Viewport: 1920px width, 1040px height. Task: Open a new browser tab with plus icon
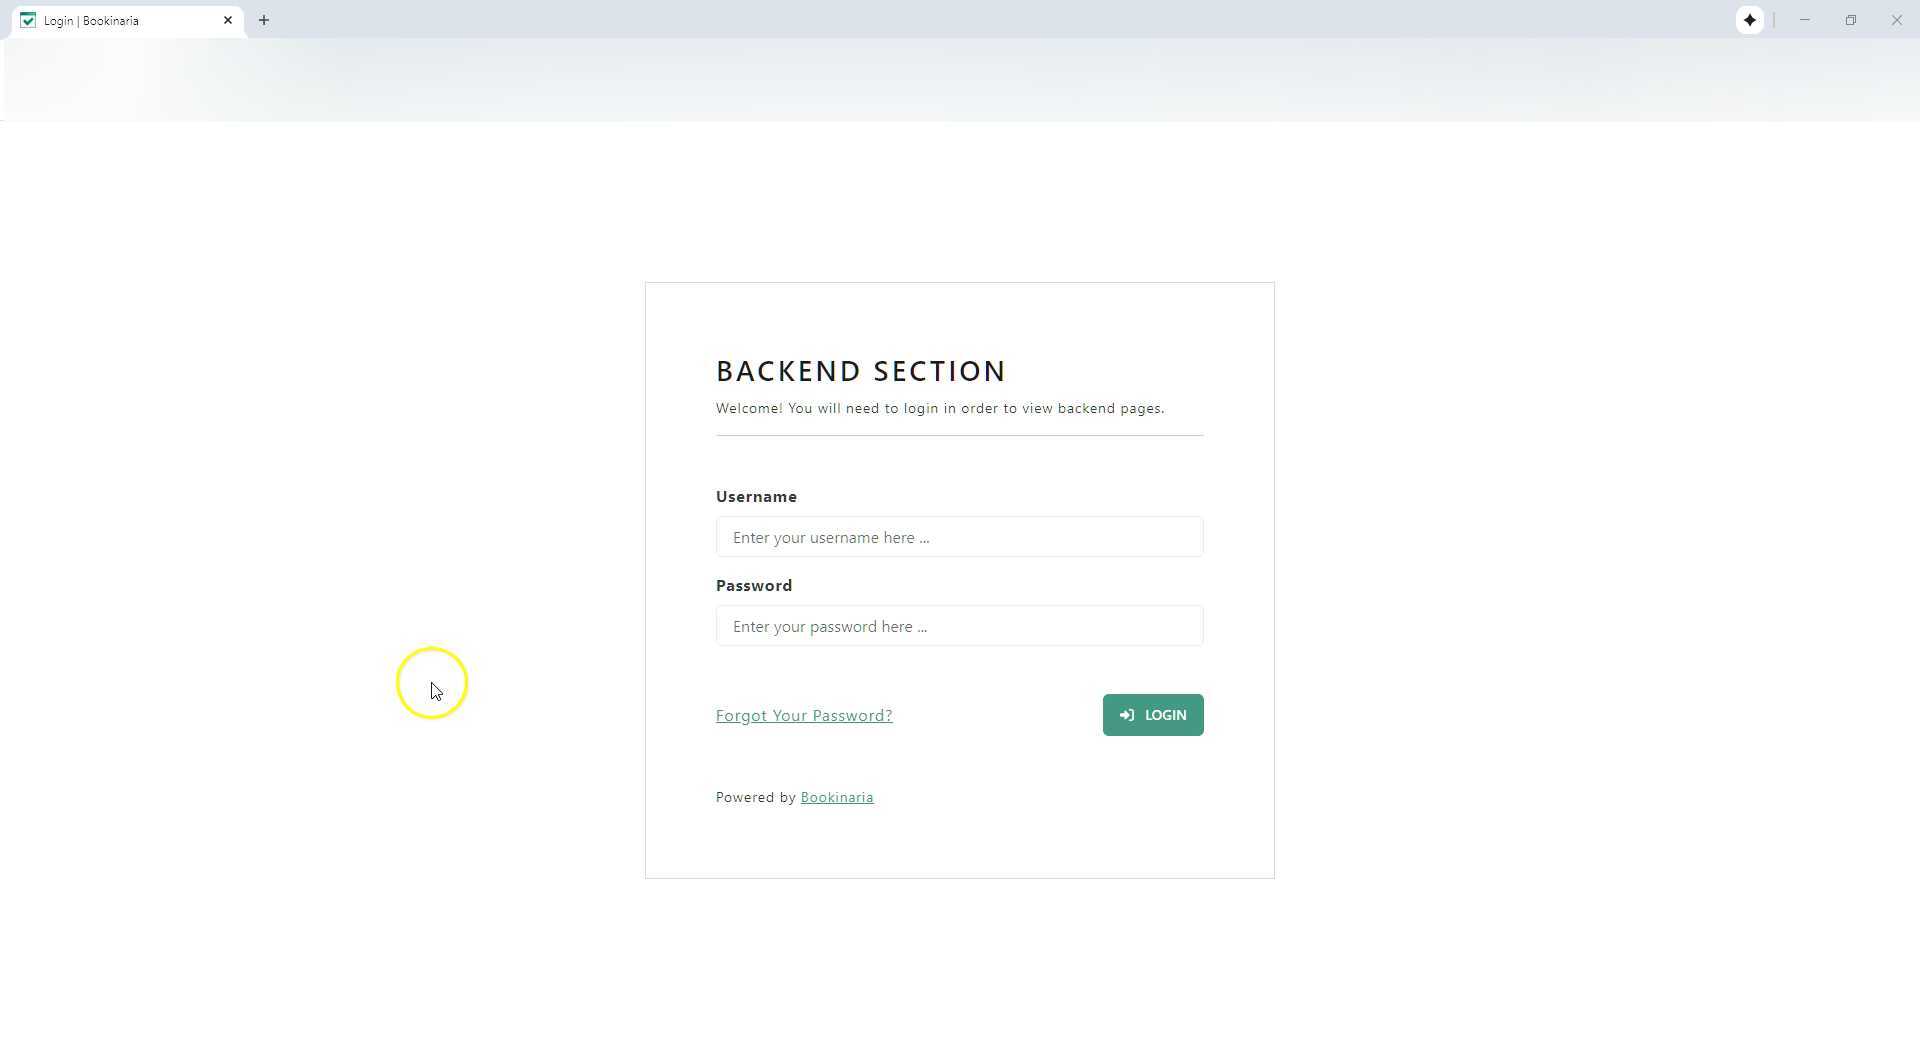[263, 20]
